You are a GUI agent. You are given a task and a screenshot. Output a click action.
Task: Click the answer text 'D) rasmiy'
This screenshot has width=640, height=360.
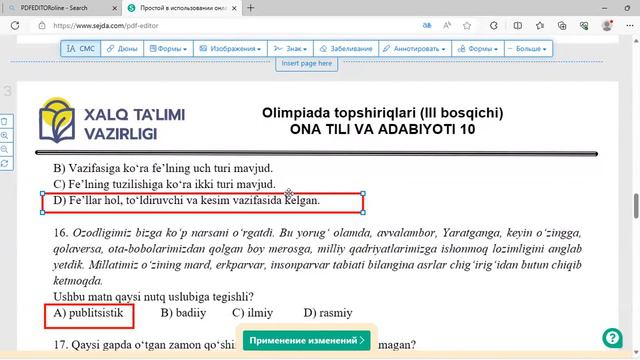pos(328,313)
